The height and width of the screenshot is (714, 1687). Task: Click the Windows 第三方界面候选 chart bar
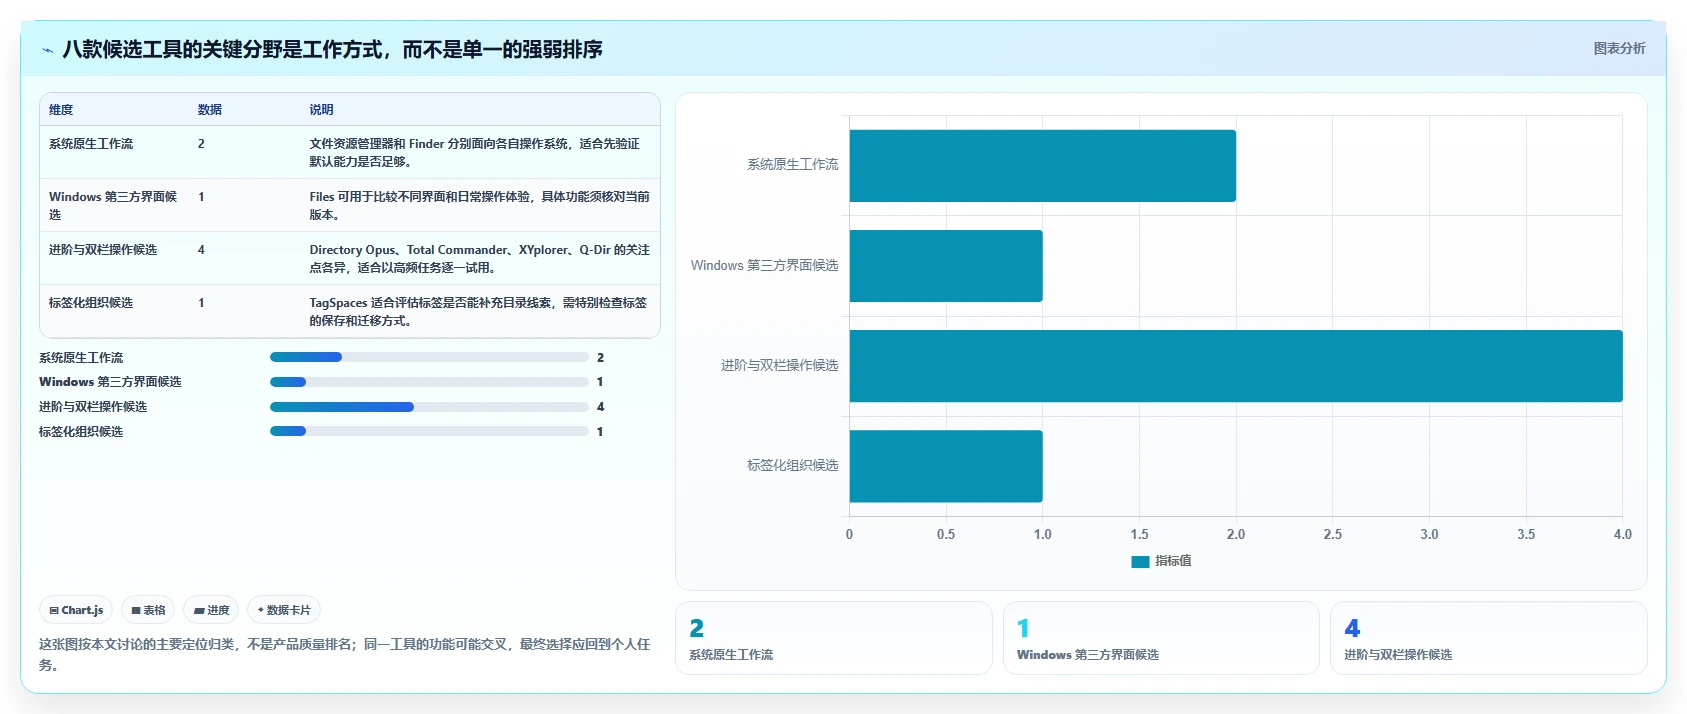tap(946, 266)
